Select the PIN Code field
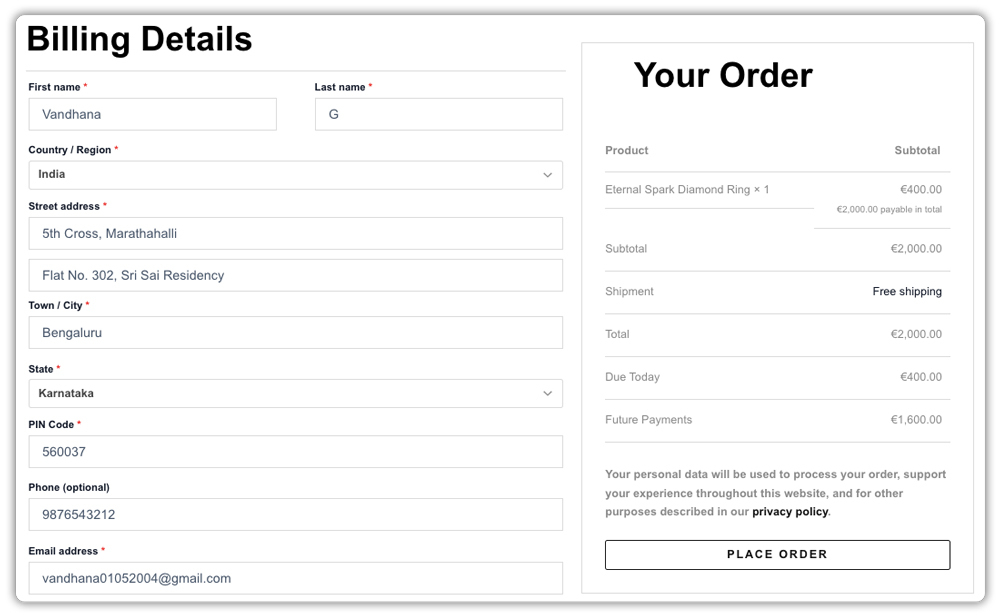Screen dimensions: 1000x615 295,452
